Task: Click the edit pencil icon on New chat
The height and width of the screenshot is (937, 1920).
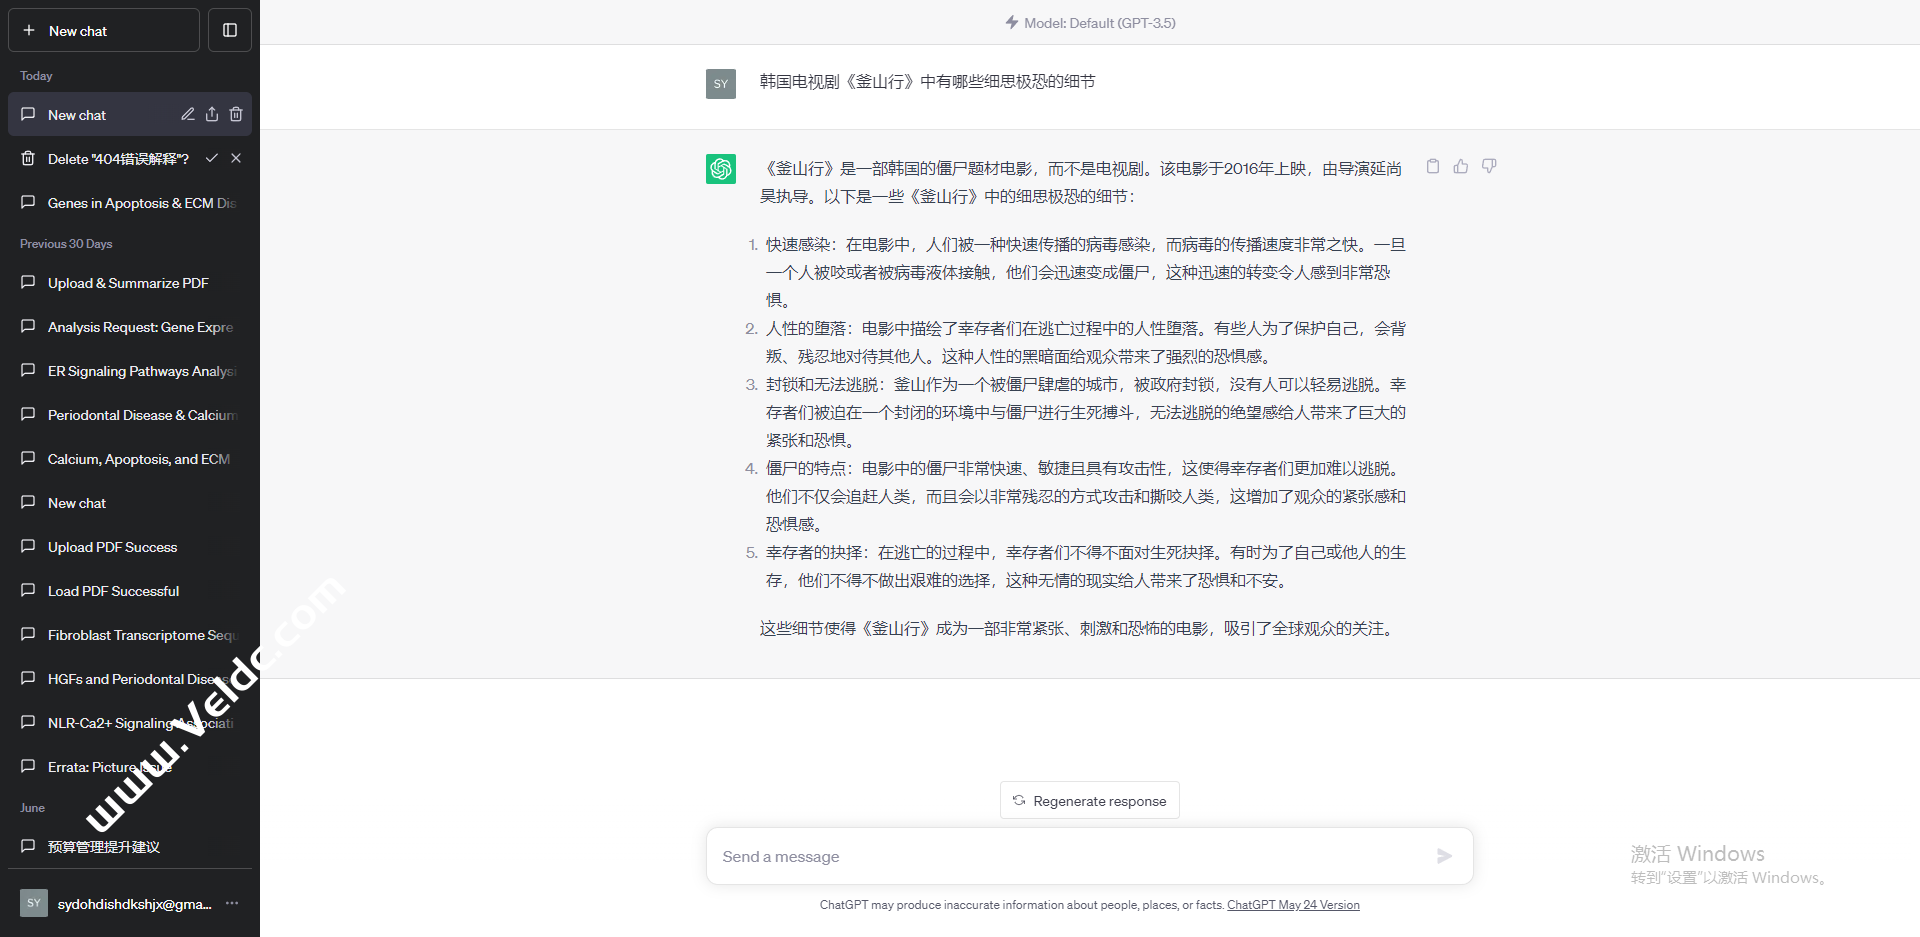Action: [x=188, y=115]
